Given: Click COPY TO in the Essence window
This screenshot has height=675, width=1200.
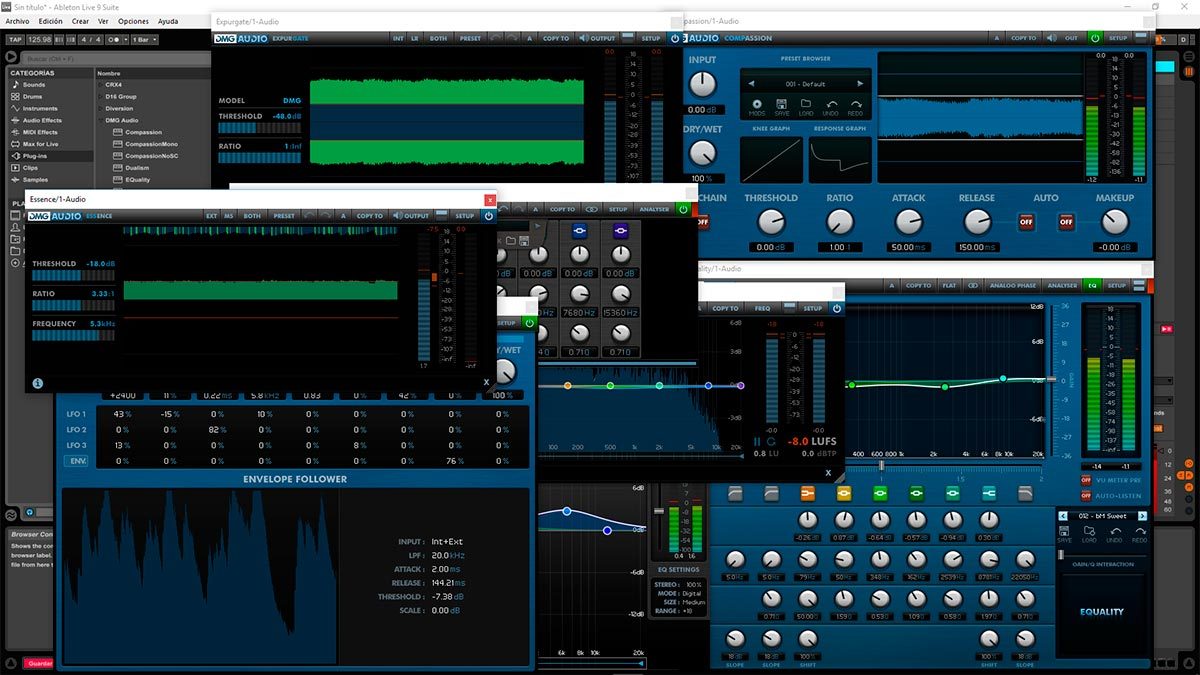Looking at the screenshot, I should click(370, 216).
